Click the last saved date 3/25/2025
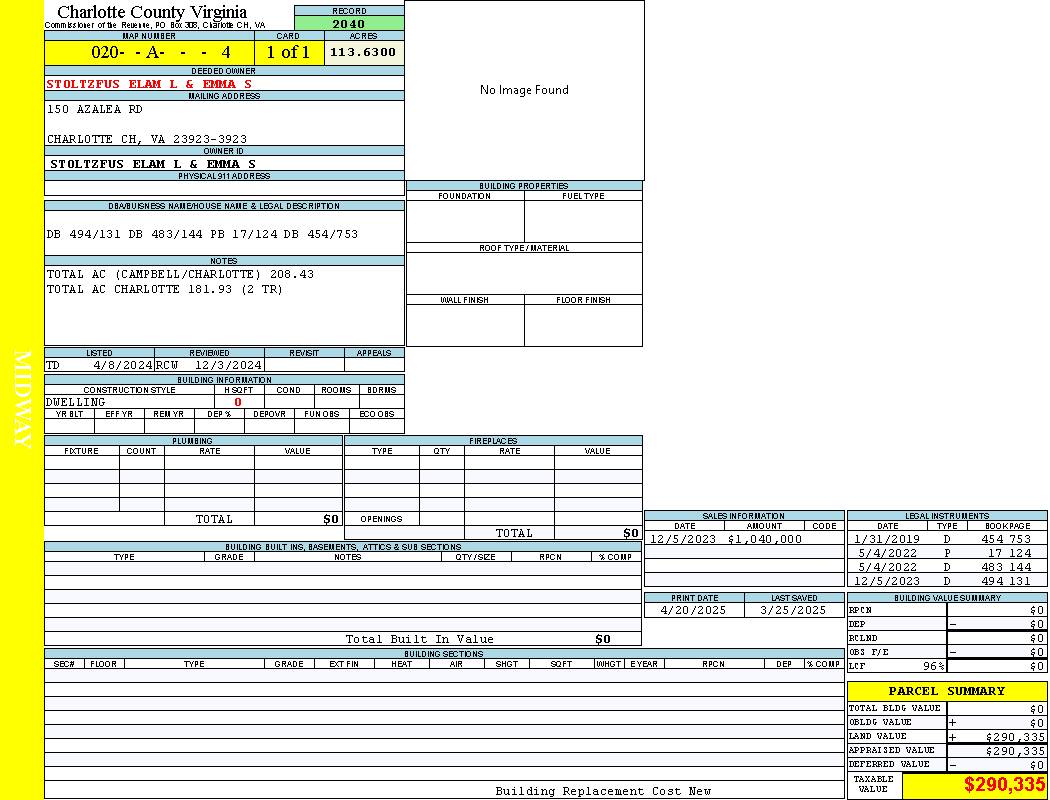Viewport: 1050px width, 800px height. tap(793, 610)
